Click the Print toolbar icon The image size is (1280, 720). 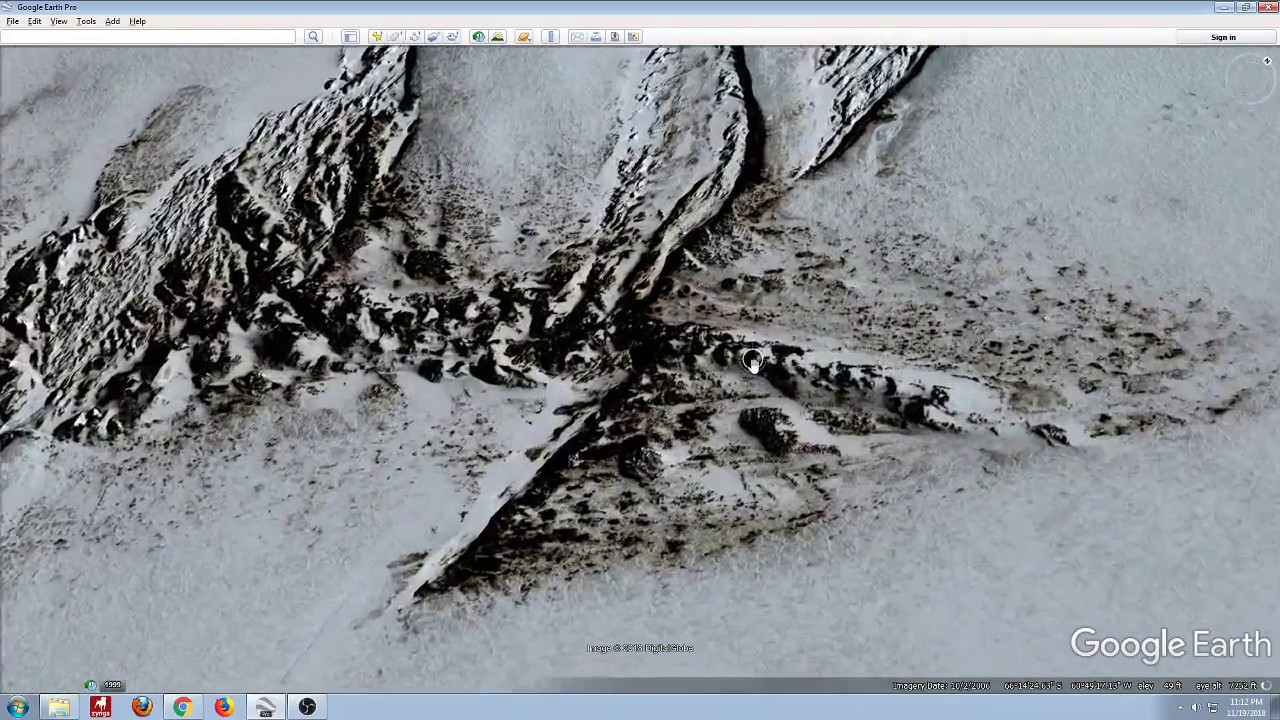click(x=596, y=37)
